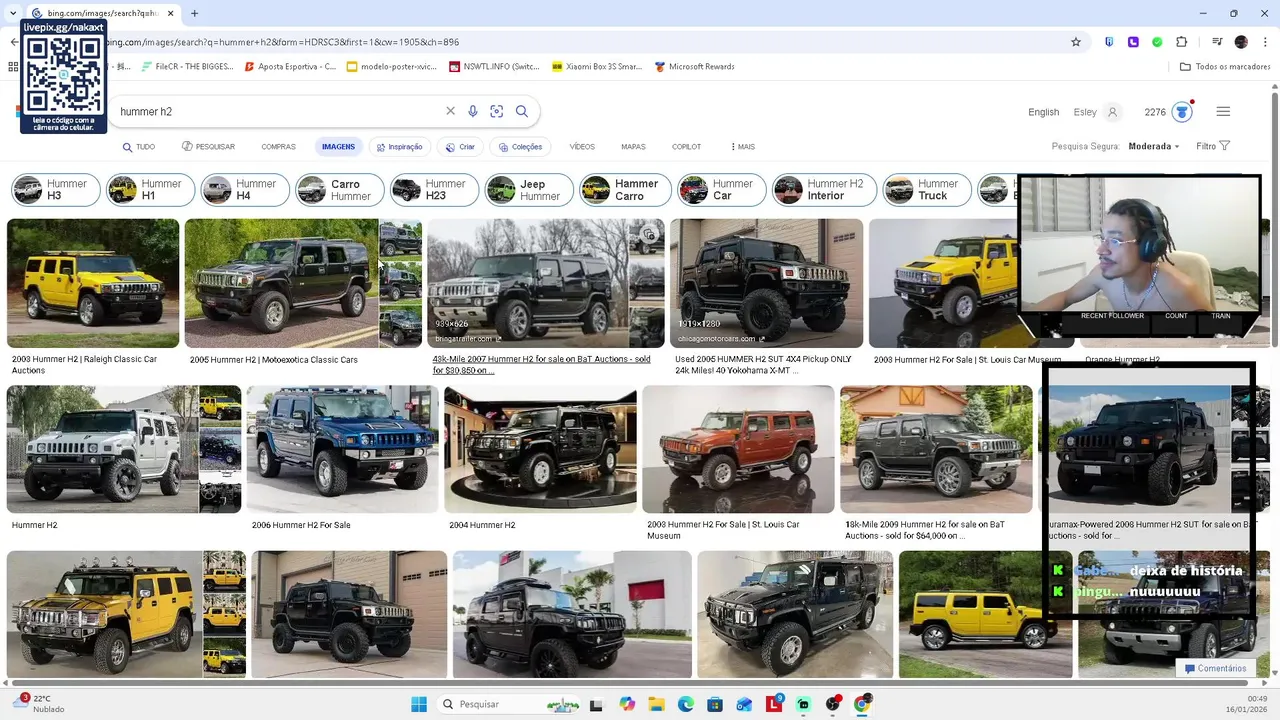Expand the Chrome tab search chevron

(14, 13)
